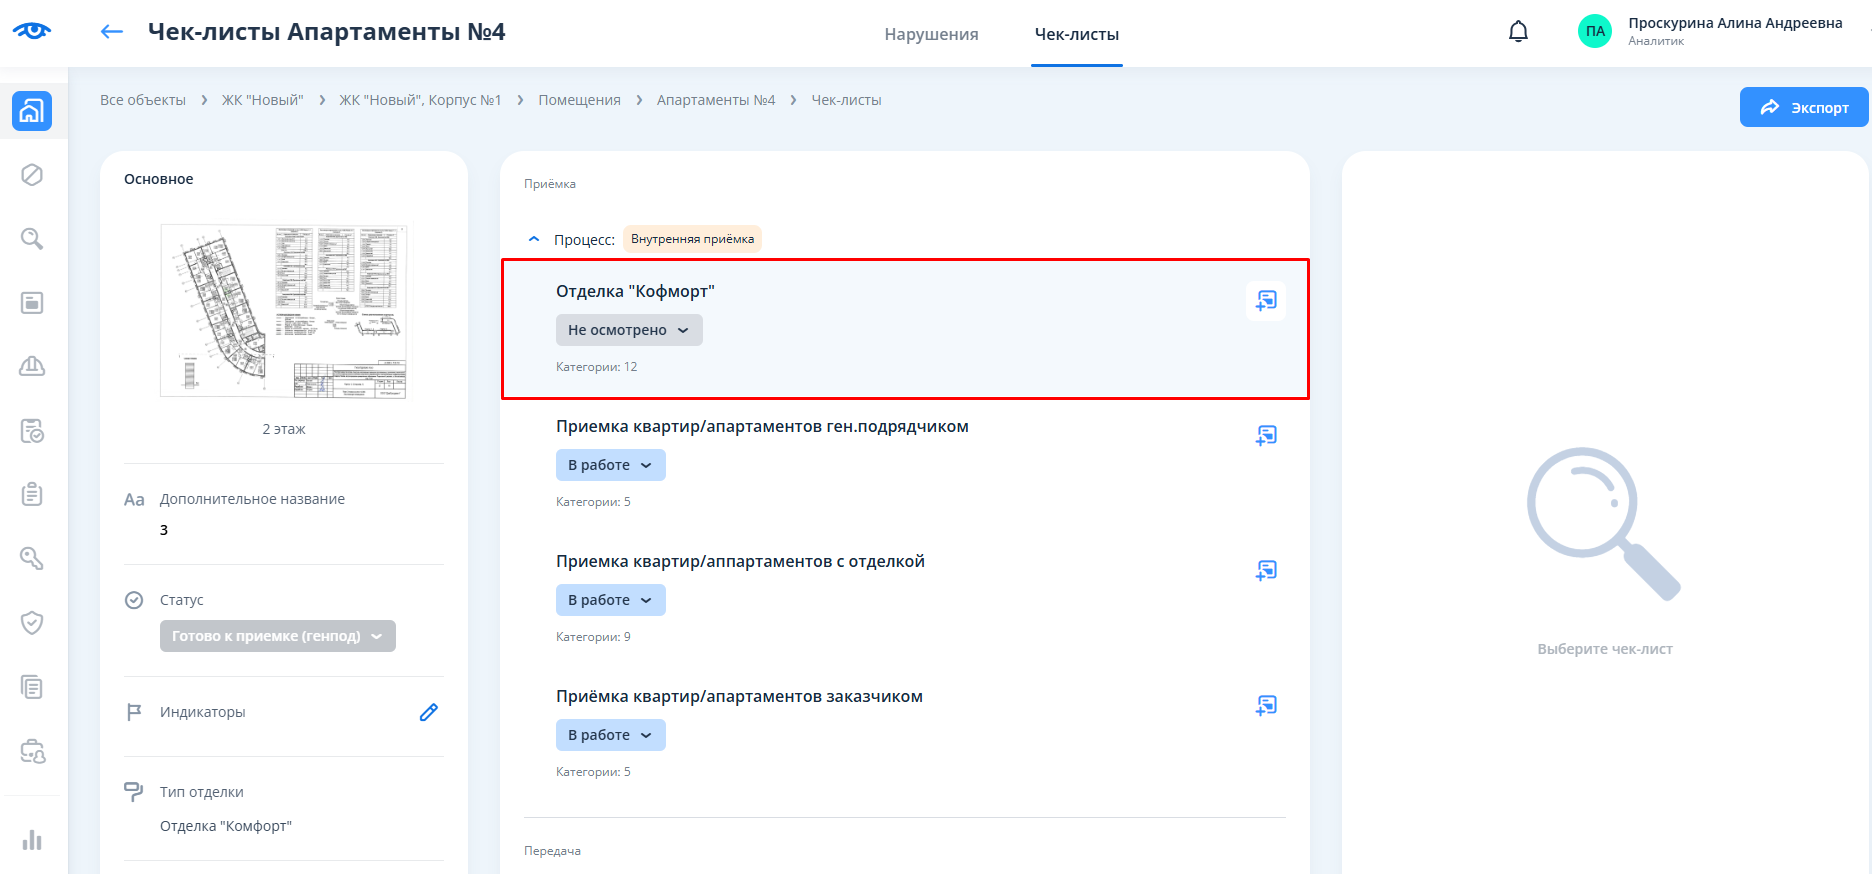
Task: Click the hard hat icon in sidebar
Action: point(32,366)
